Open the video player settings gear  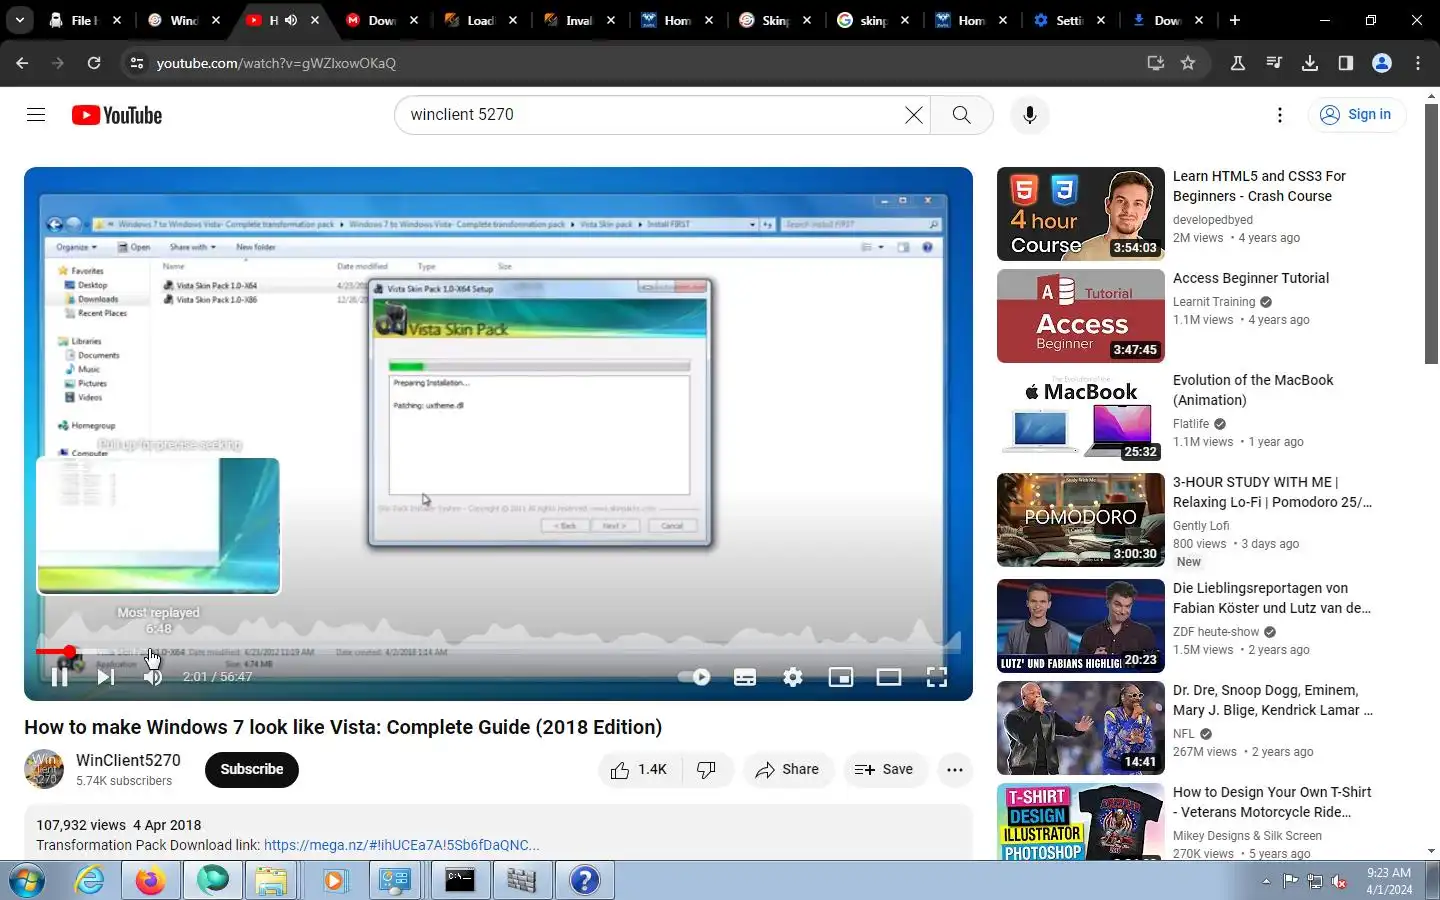click(793, 677)
